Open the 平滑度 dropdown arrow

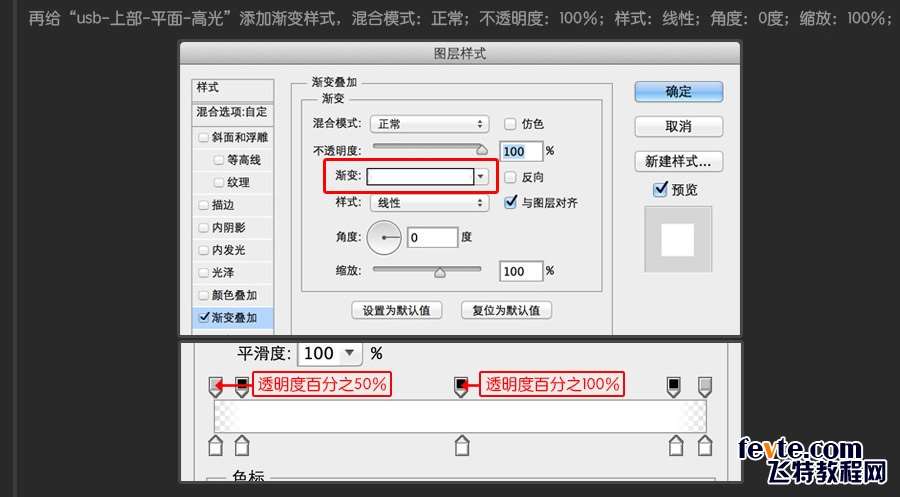coord(349,354)
